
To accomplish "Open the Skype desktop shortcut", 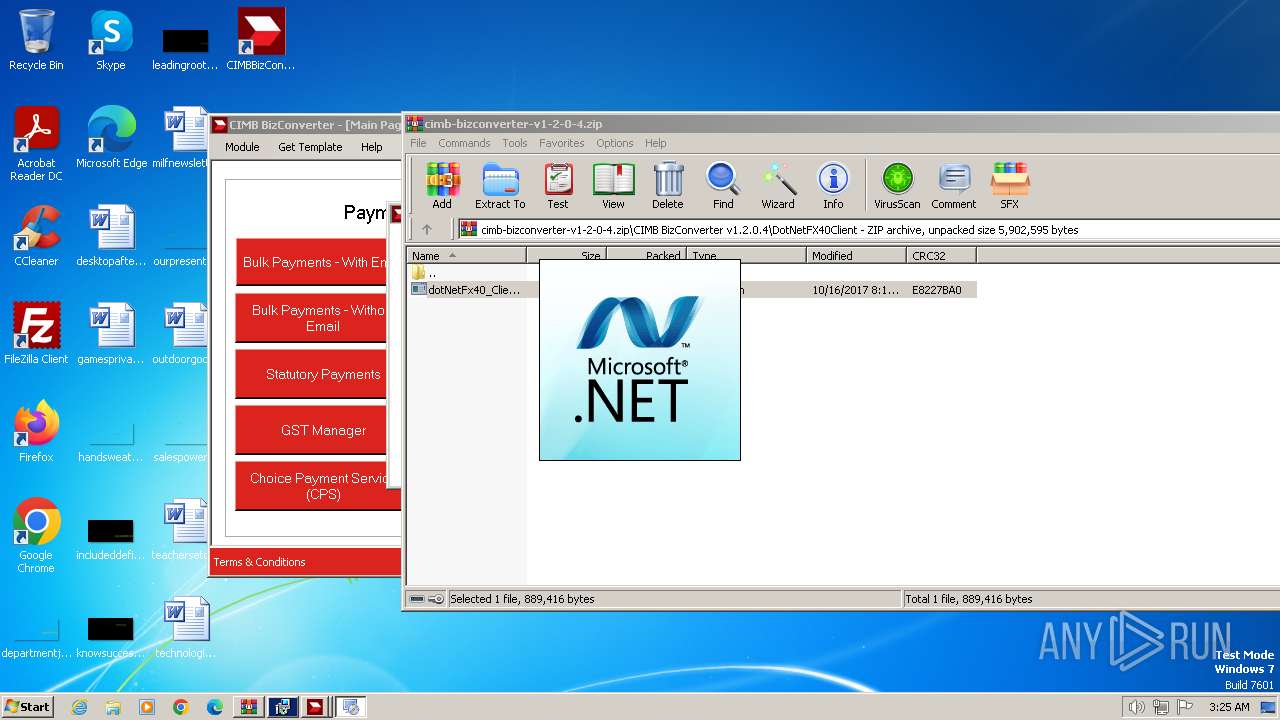I will (111, 40).
